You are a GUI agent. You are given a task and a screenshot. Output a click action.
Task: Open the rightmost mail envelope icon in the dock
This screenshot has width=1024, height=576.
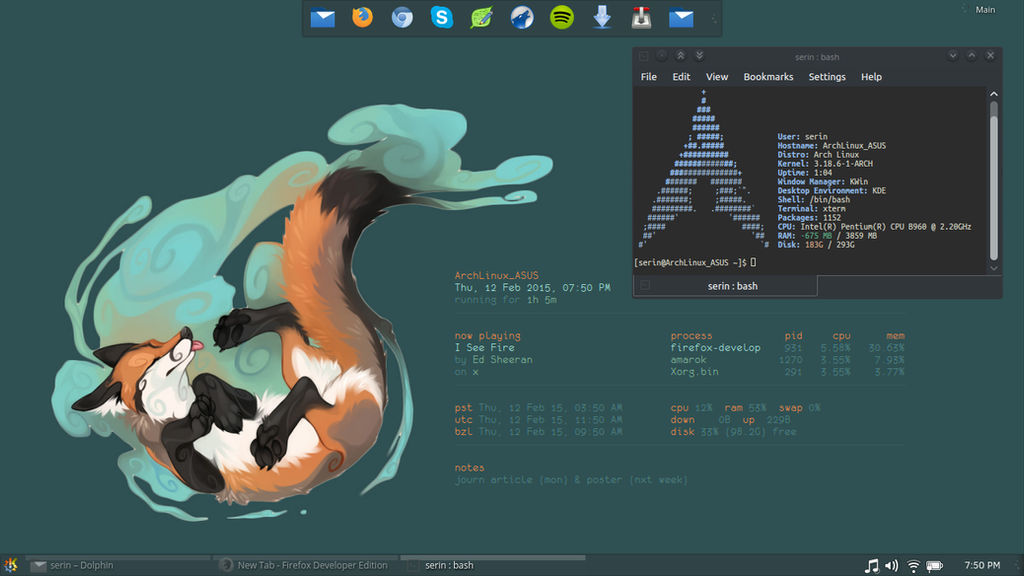(x=681, y=18)
